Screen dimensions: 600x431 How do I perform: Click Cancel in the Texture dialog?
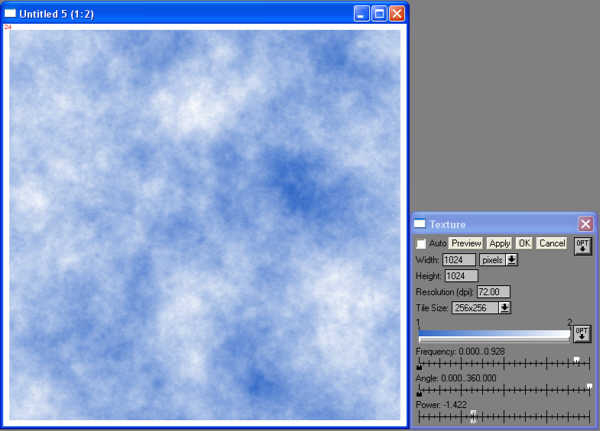coord(551,243)
